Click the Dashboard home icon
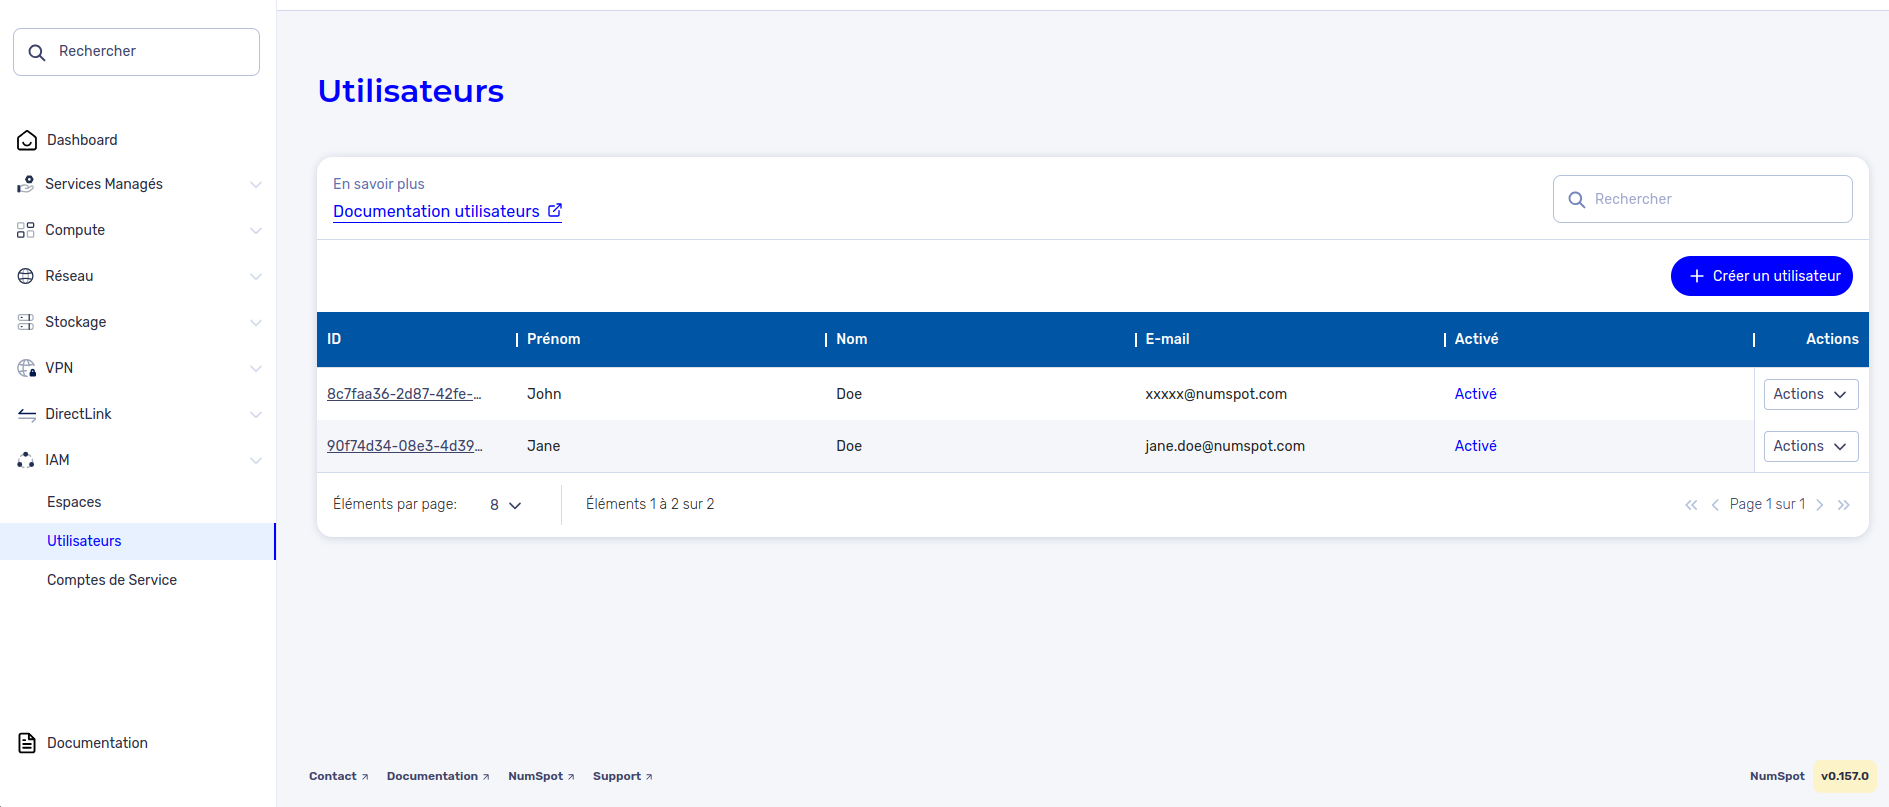Viewport: 1889px width, 807px height. pyautogui.click(x=27, y=140)
